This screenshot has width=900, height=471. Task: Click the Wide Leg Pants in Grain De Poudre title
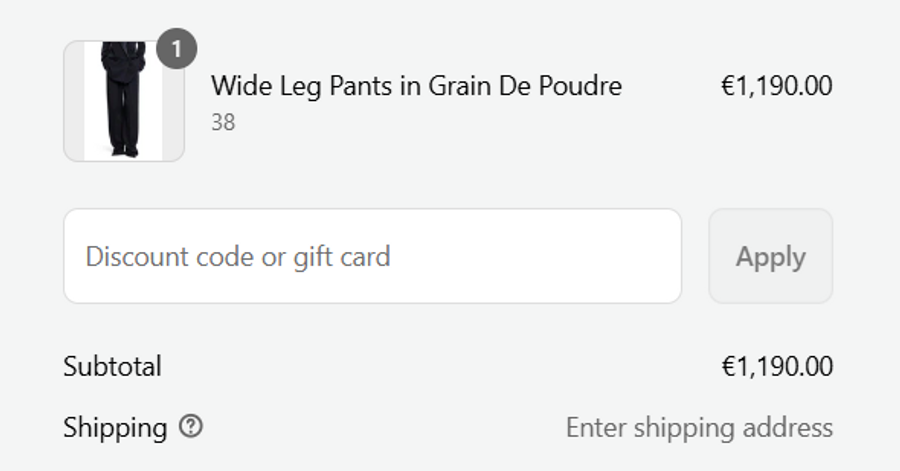click(416, 86)
